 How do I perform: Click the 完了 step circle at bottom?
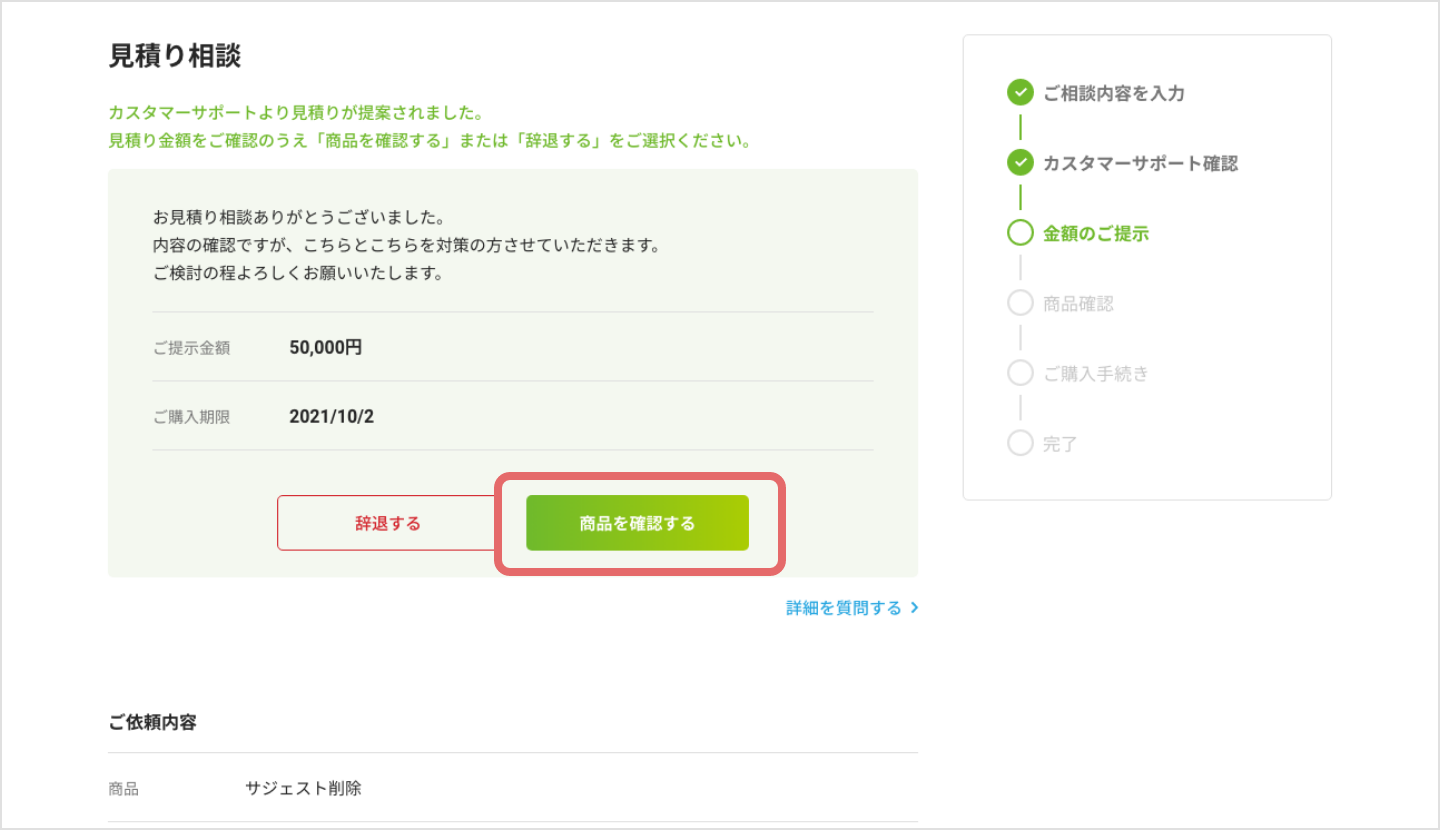1020,443
